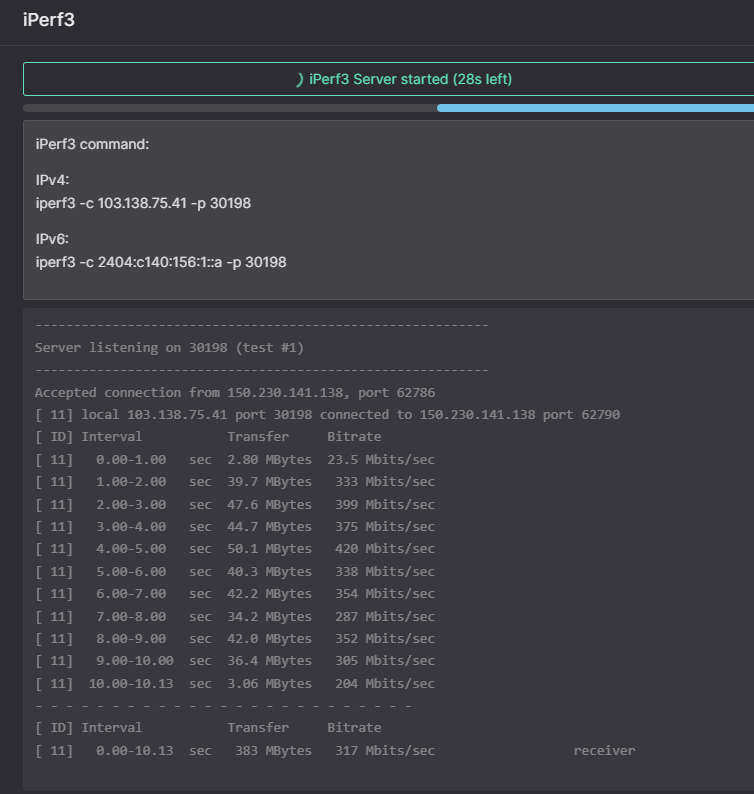Click the blue countdown progress bar
This screenshot has height=794, width=754.
[x=595, y=108]
